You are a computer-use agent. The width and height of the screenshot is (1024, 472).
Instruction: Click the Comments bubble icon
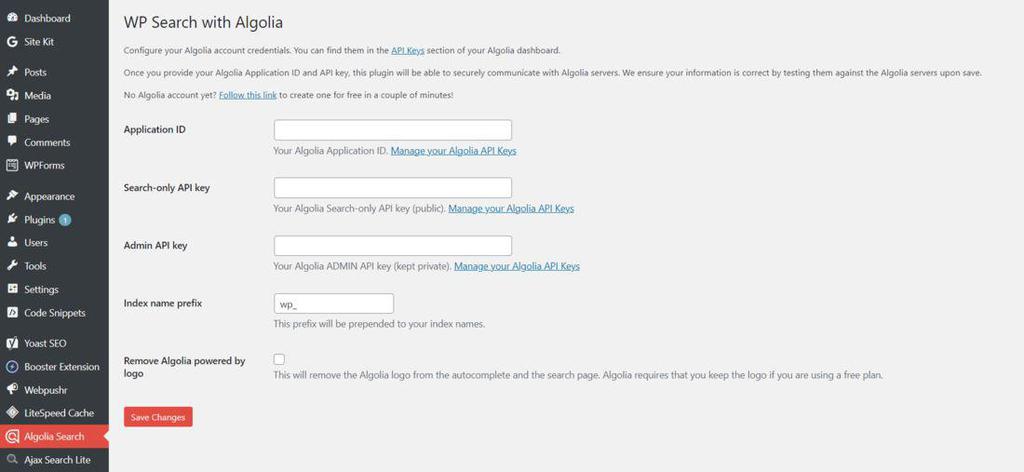click(x=12, y=142)
